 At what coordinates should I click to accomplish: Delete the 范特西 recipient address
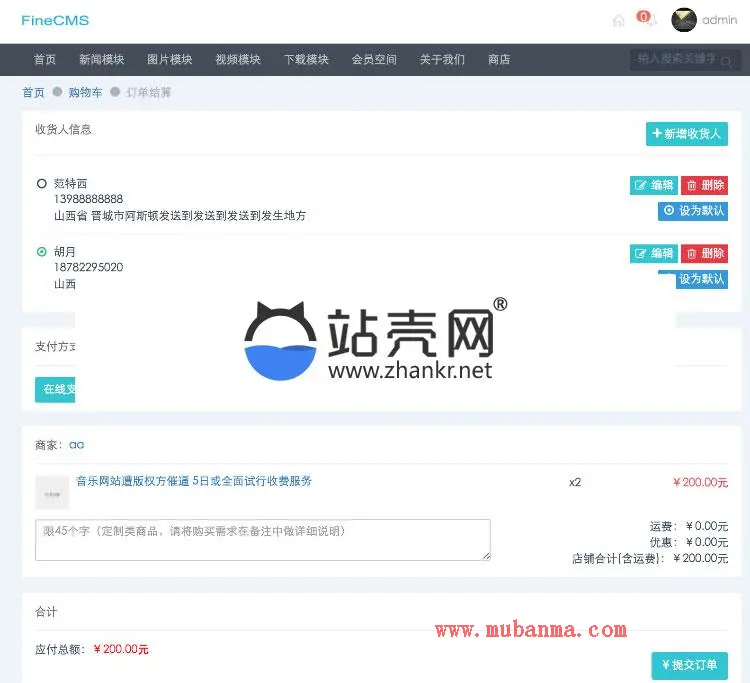tap(704, 185)
